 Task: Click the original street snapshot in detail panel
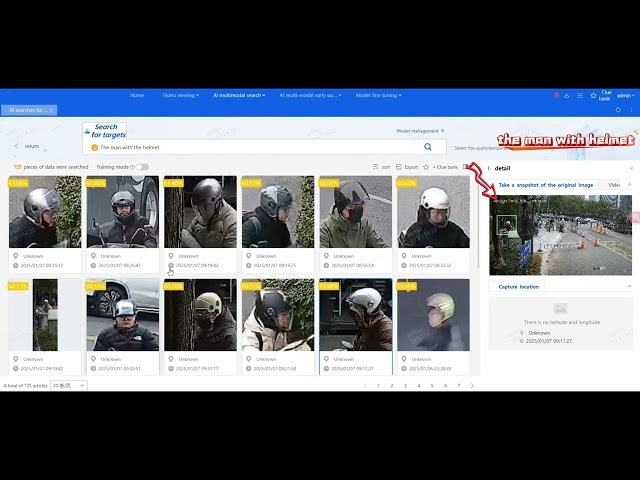560,235
